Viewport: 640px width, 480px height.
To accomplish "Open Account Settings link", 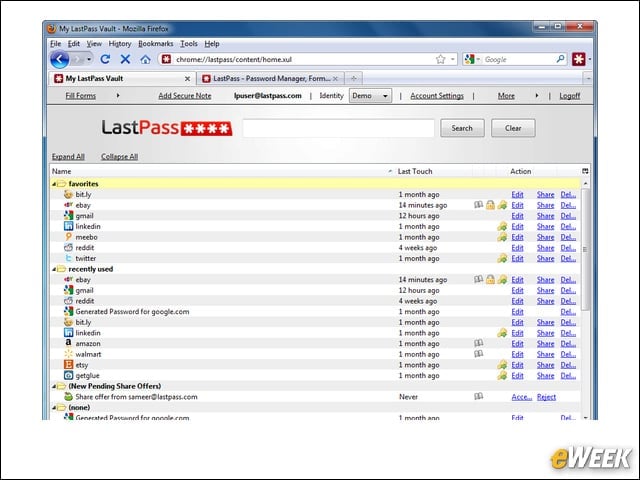I will point(437,96).
